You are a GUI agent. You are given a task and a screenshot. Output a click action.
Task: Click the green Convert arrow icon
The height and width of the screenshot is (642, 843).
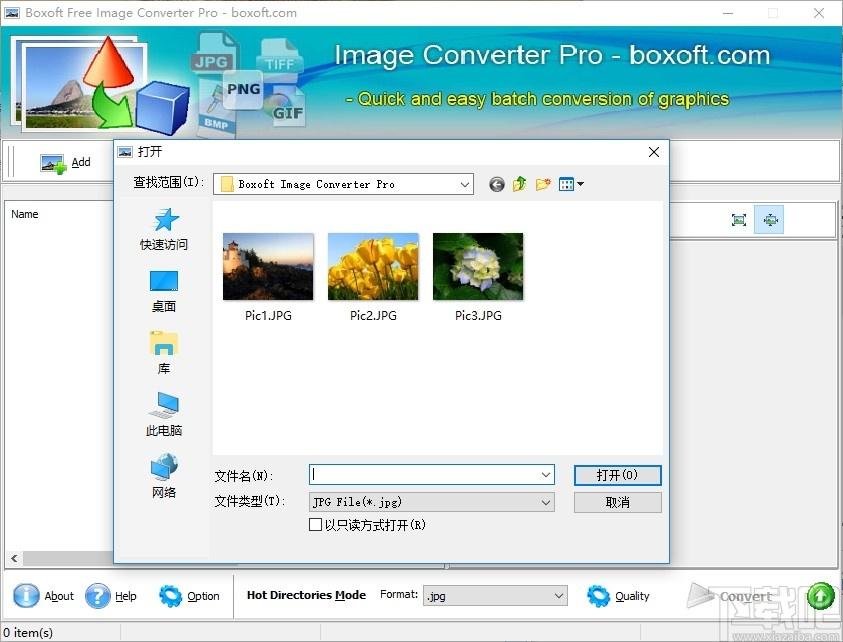click(821, 596)
